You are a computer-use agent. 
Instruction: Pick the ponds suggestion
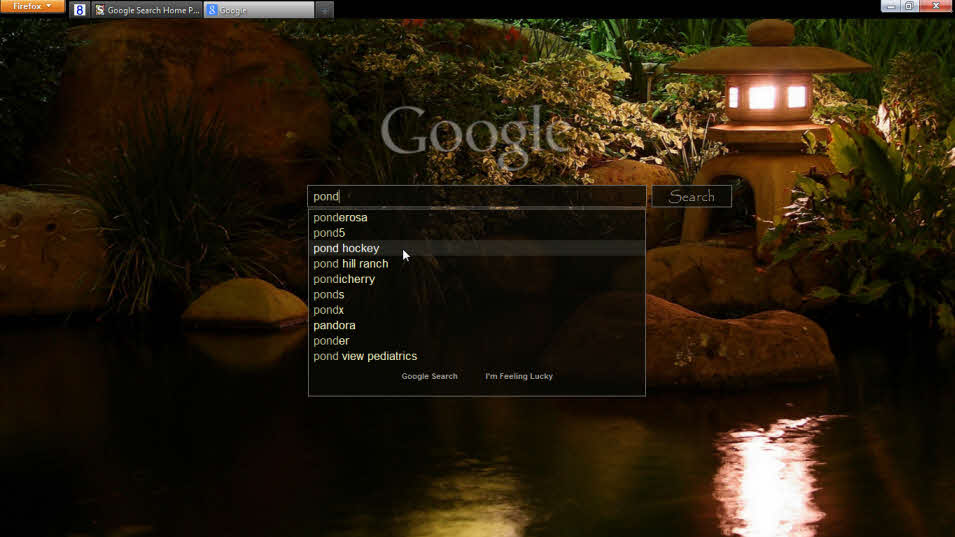point(476,295)
